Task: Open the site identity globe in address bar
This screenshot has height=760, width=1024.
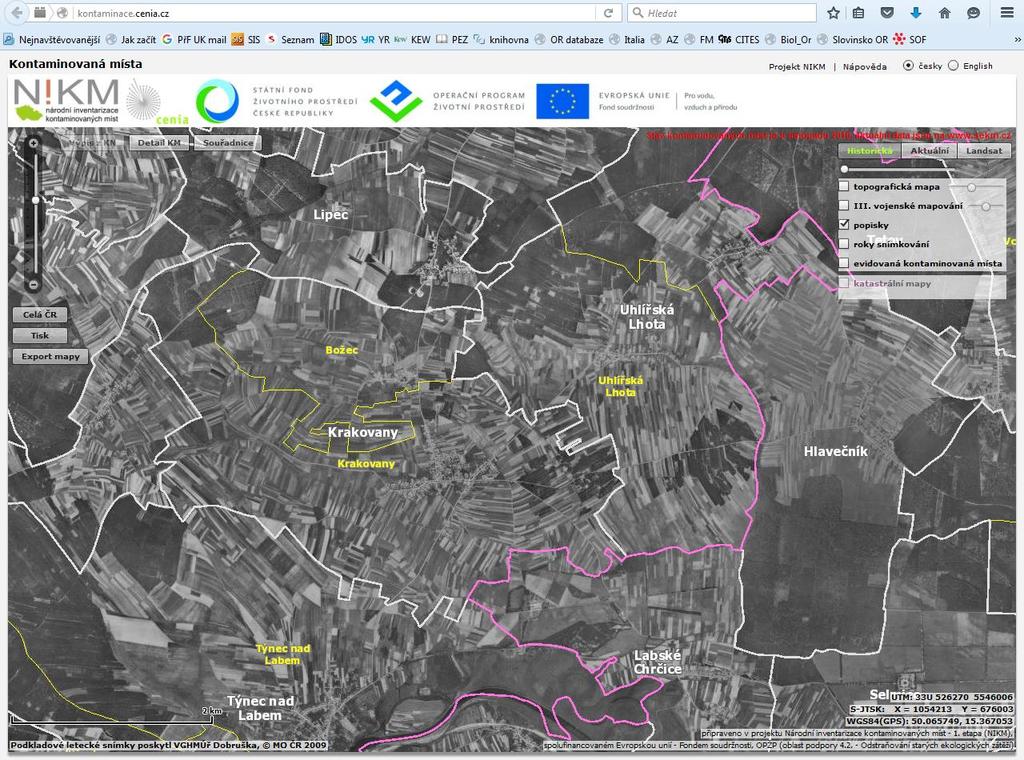Action: tap(63, 13)
